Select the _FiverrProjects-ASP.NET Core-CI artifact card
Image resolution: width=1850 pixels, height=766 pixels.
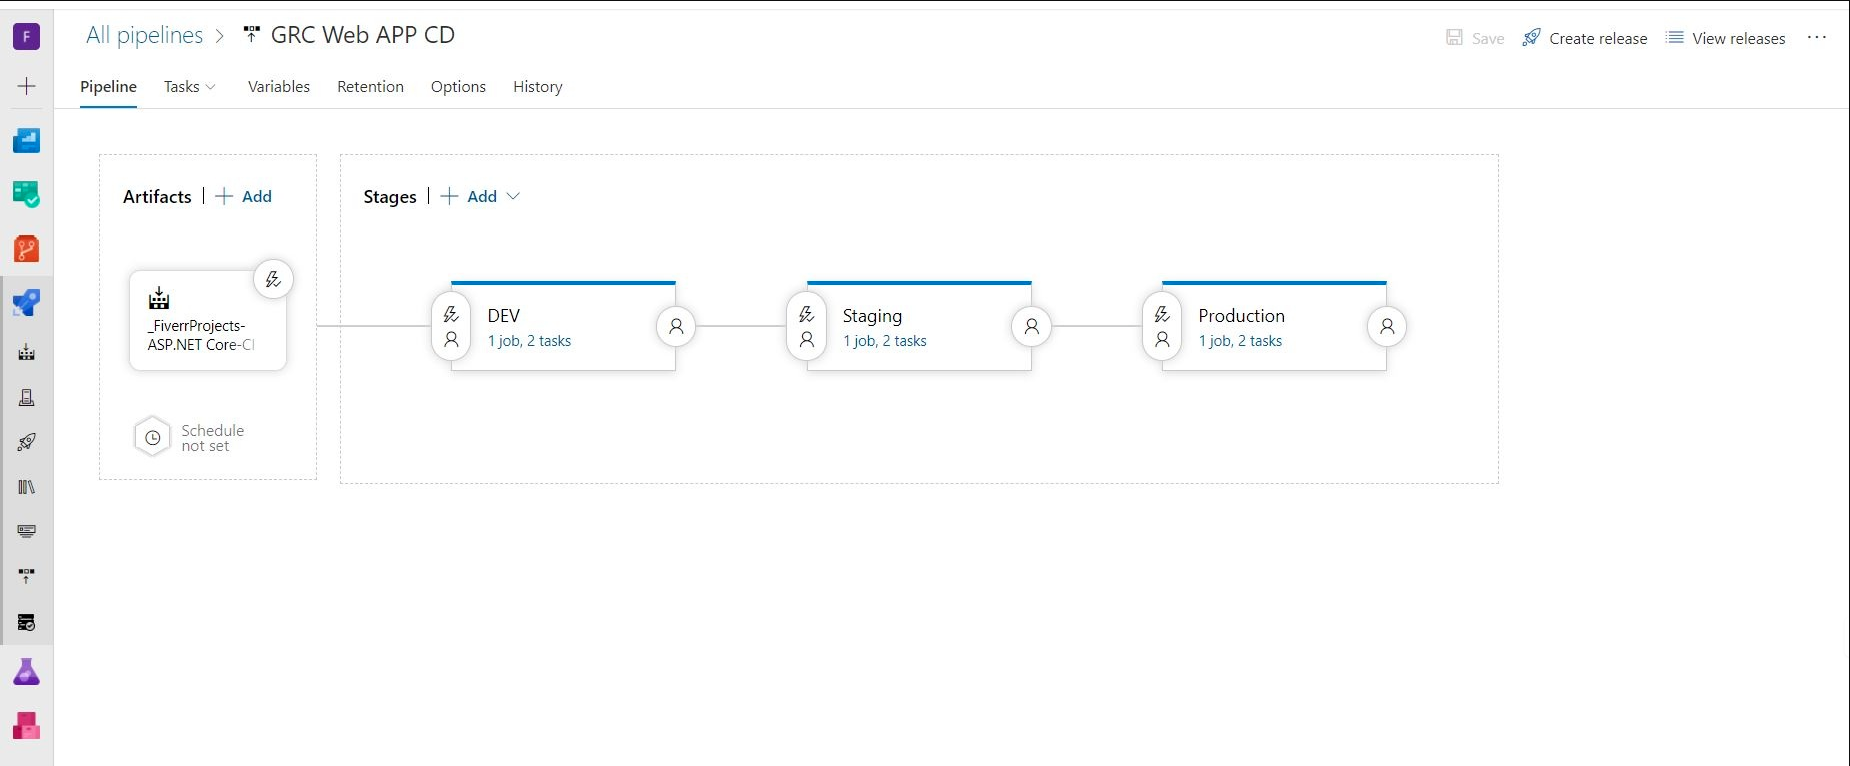208,320
